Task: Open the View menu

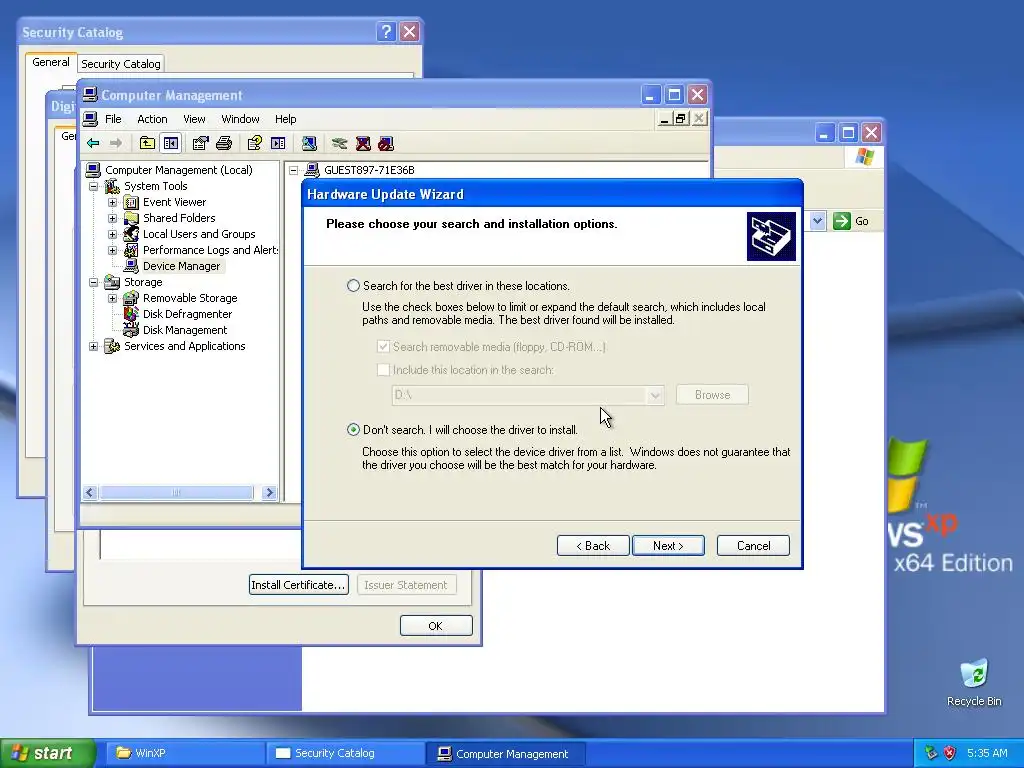Action: coord(194,119)
